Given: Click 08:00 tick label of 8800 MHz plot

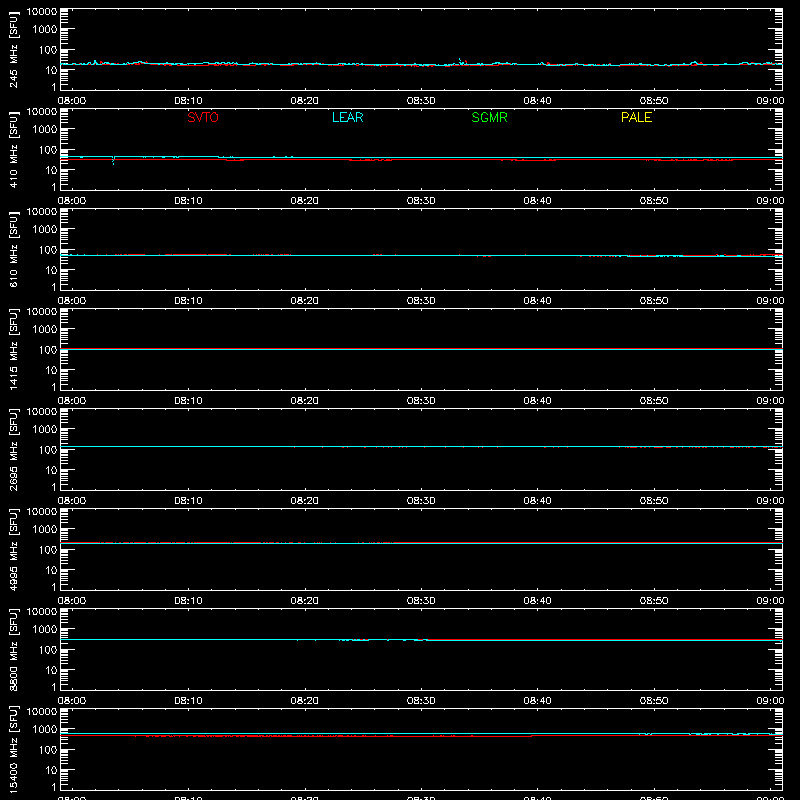Looking at the screenshot, I should point(72,701).
